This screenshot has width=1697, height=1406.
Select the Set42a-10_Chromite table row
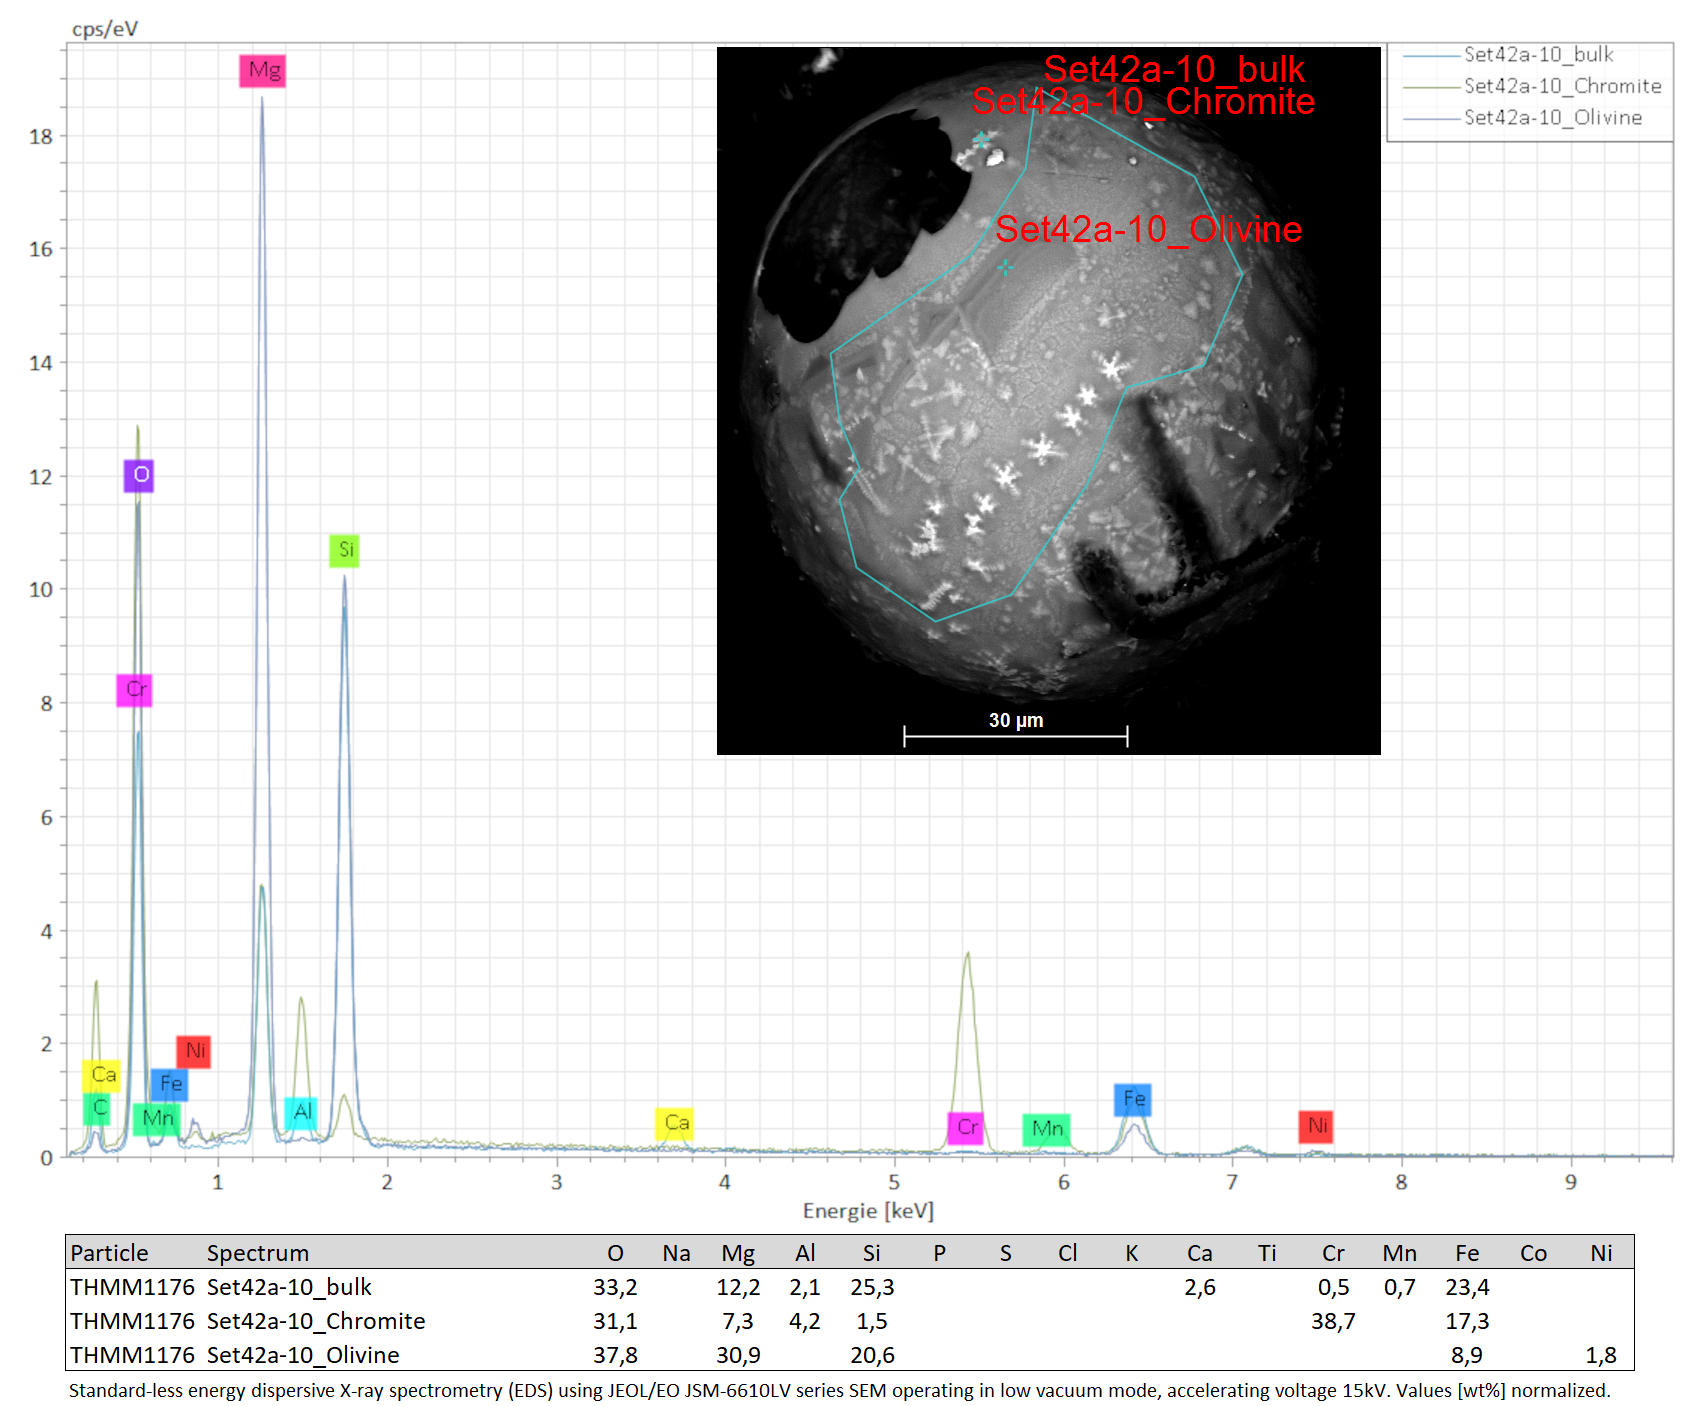tap(849, 1321)
